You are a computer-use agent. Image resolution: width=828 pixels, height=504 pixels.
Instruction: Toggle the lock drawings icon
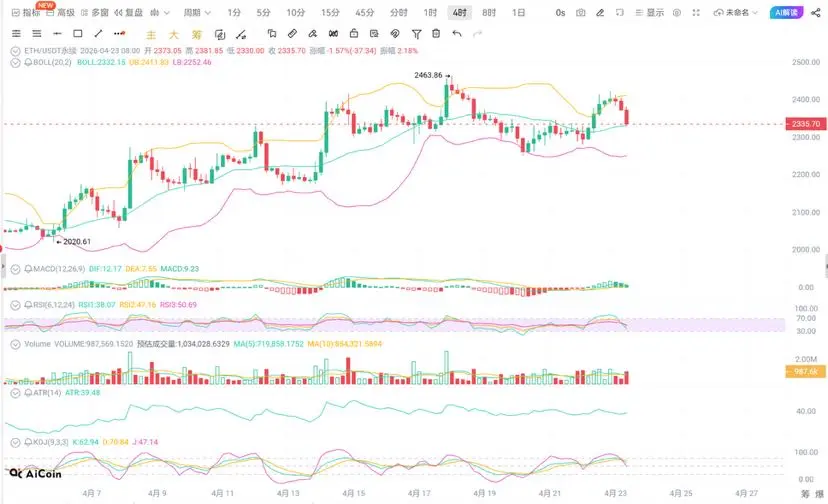pyautogui.click(x=354, y=34)
